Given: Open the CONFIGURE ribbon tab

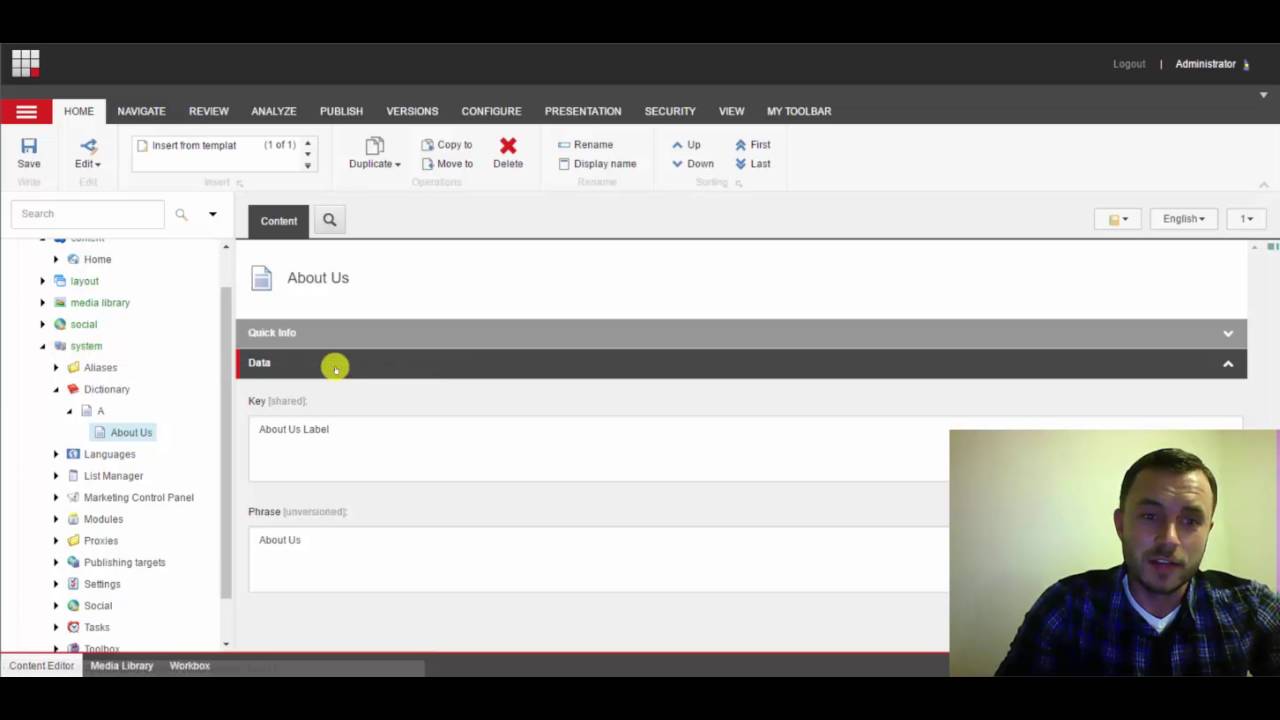Looking at the screenshot, I should click(x=491, y=111).
